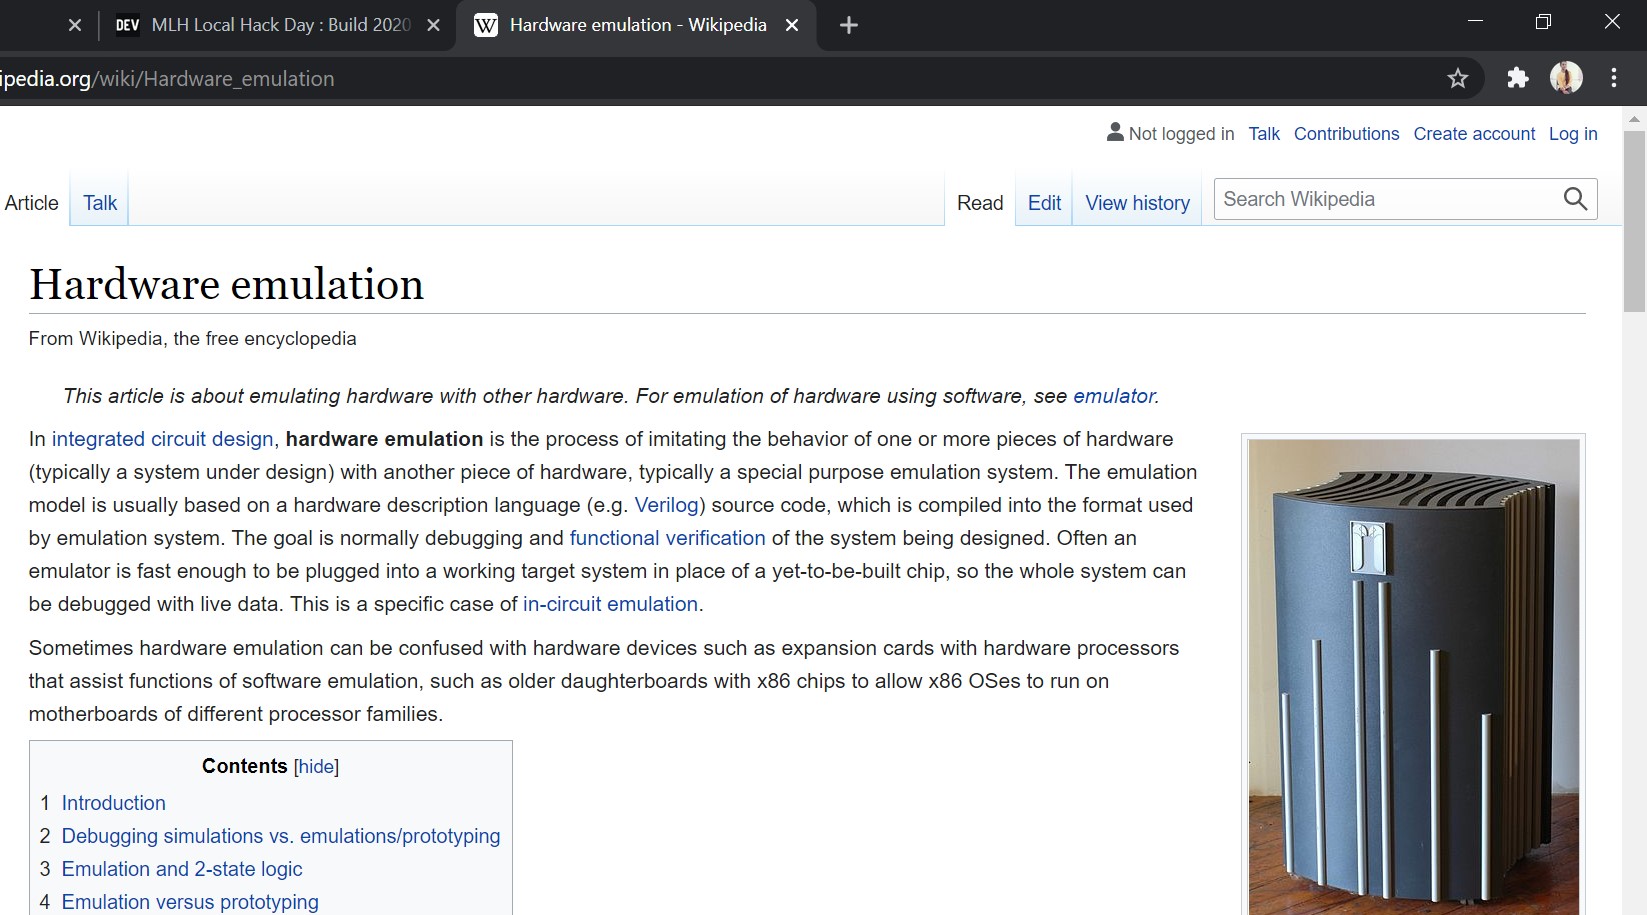Jump to Debugging simulations vs. emulations/prototyping
Screen dimensions: 1647x915
(x=280, y=836)
